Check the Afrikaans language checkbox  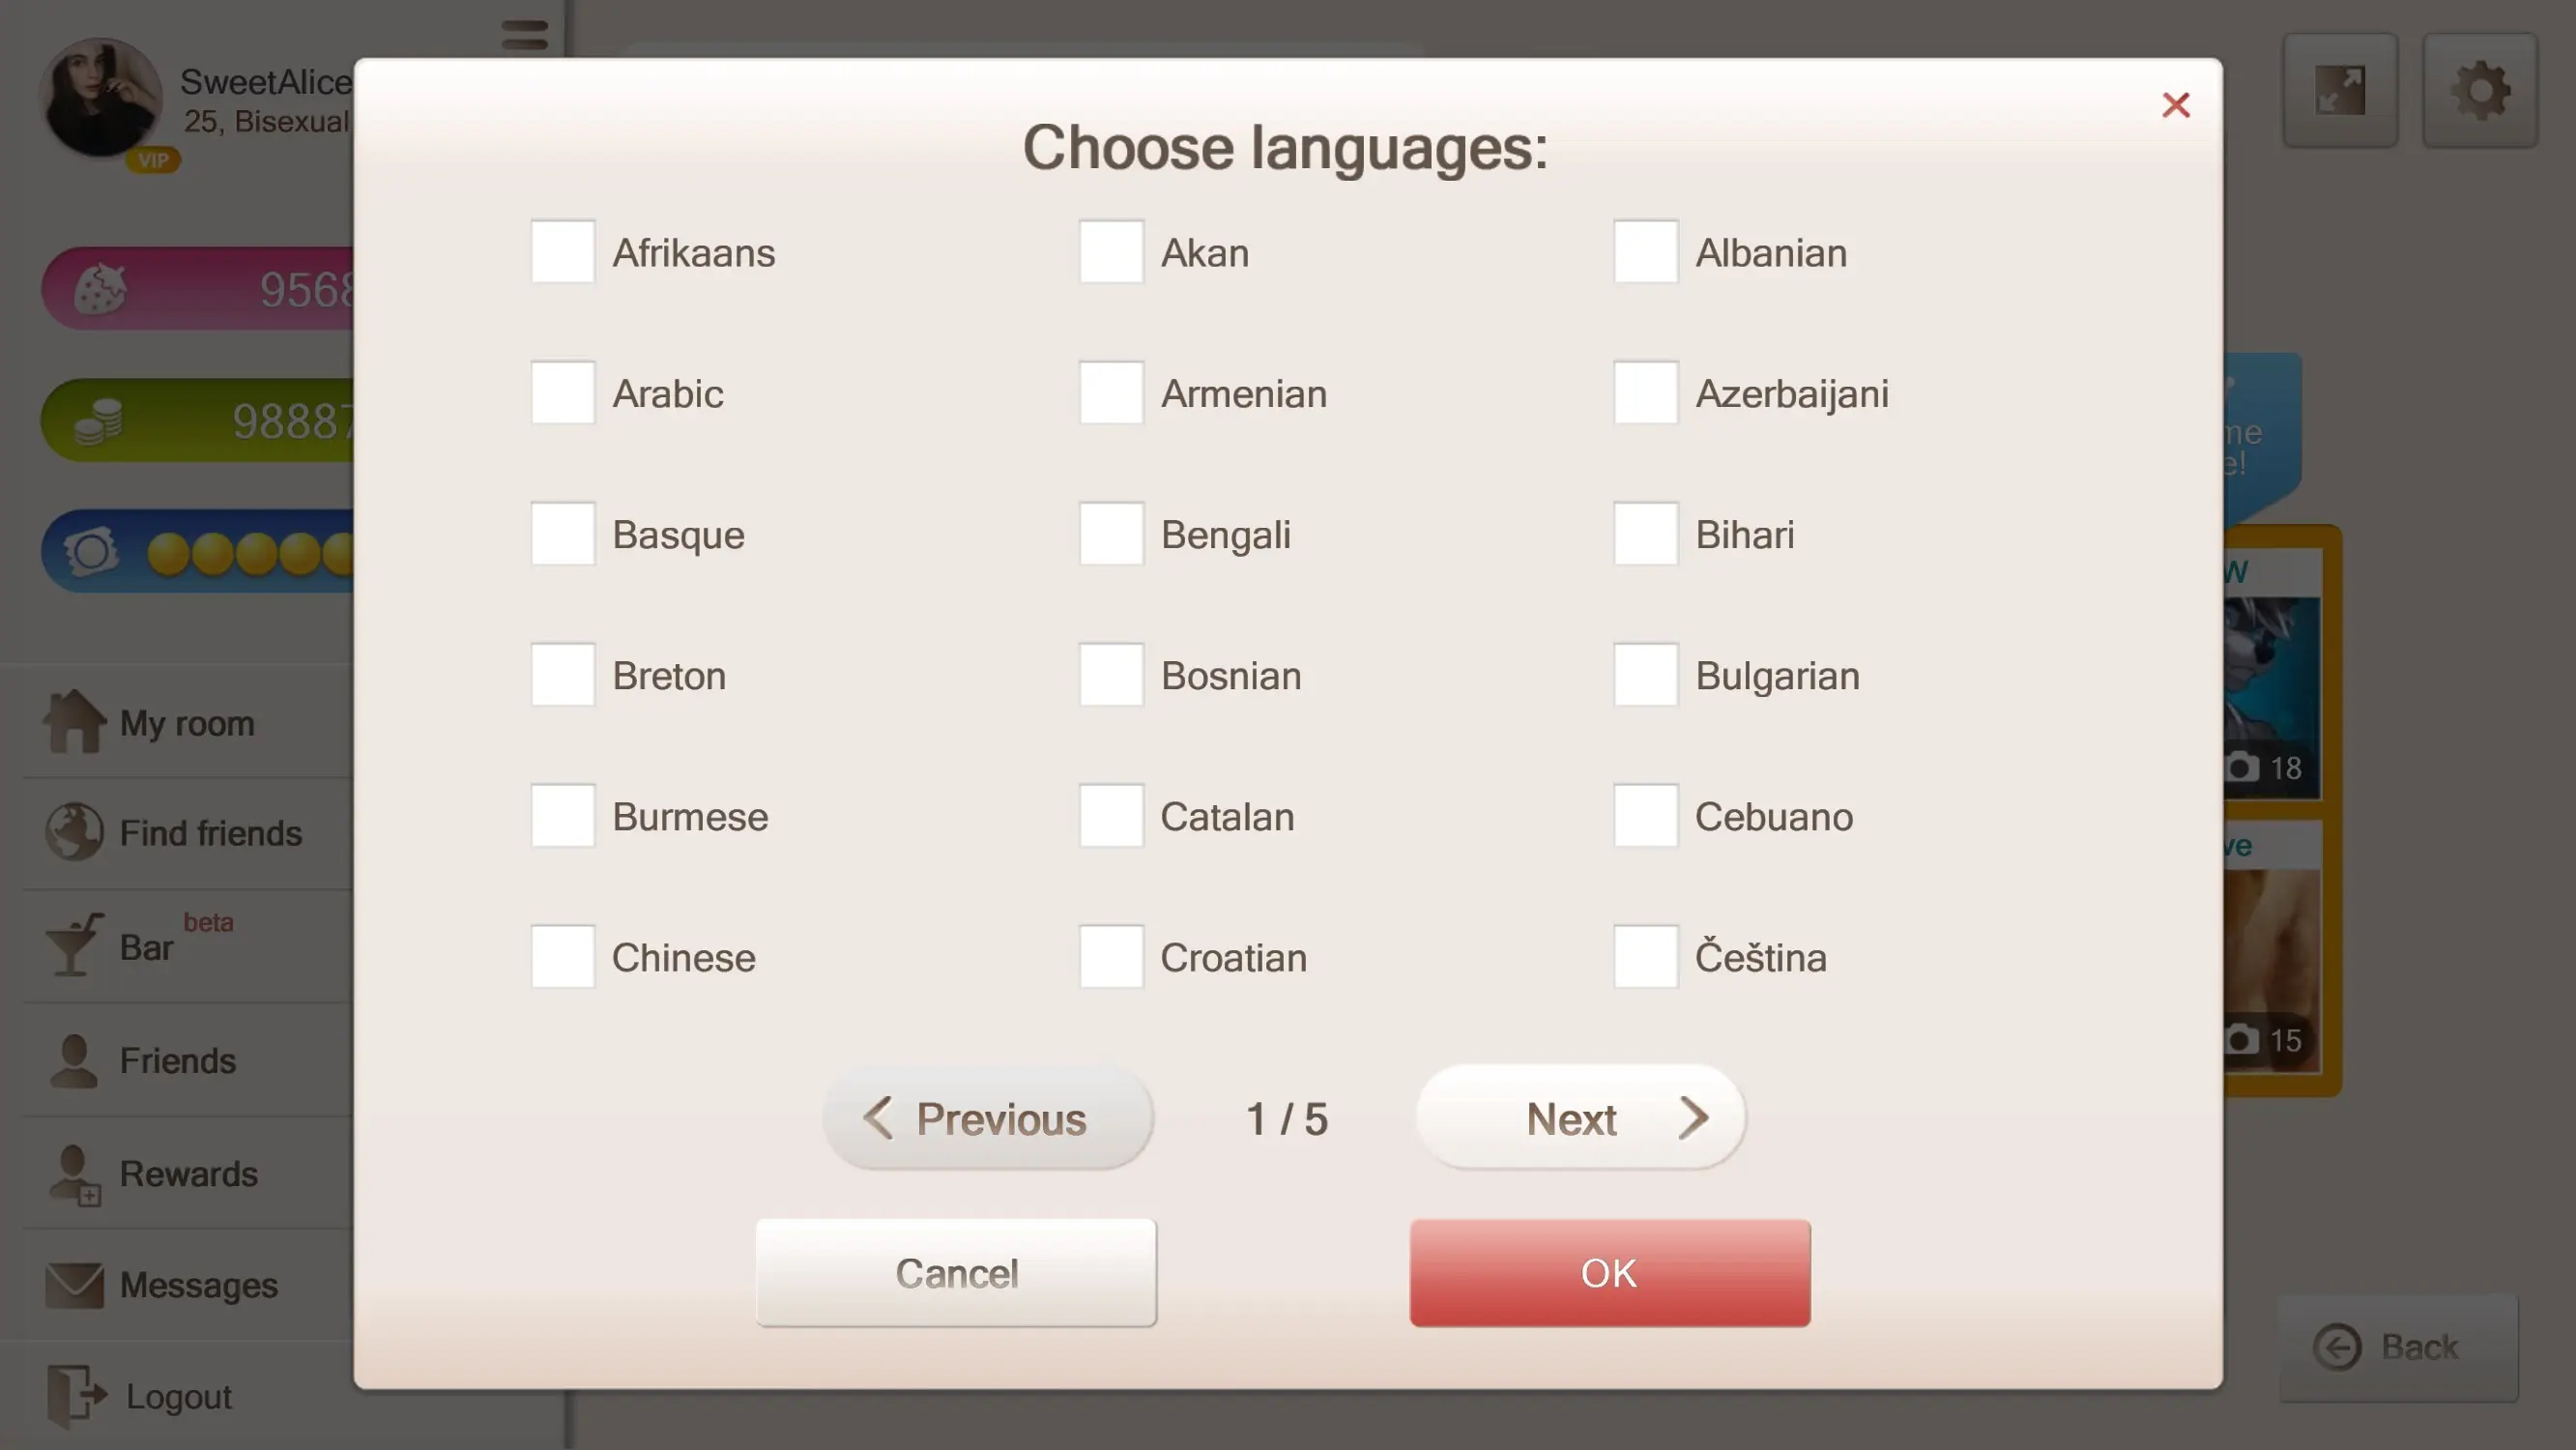(562, 252)
